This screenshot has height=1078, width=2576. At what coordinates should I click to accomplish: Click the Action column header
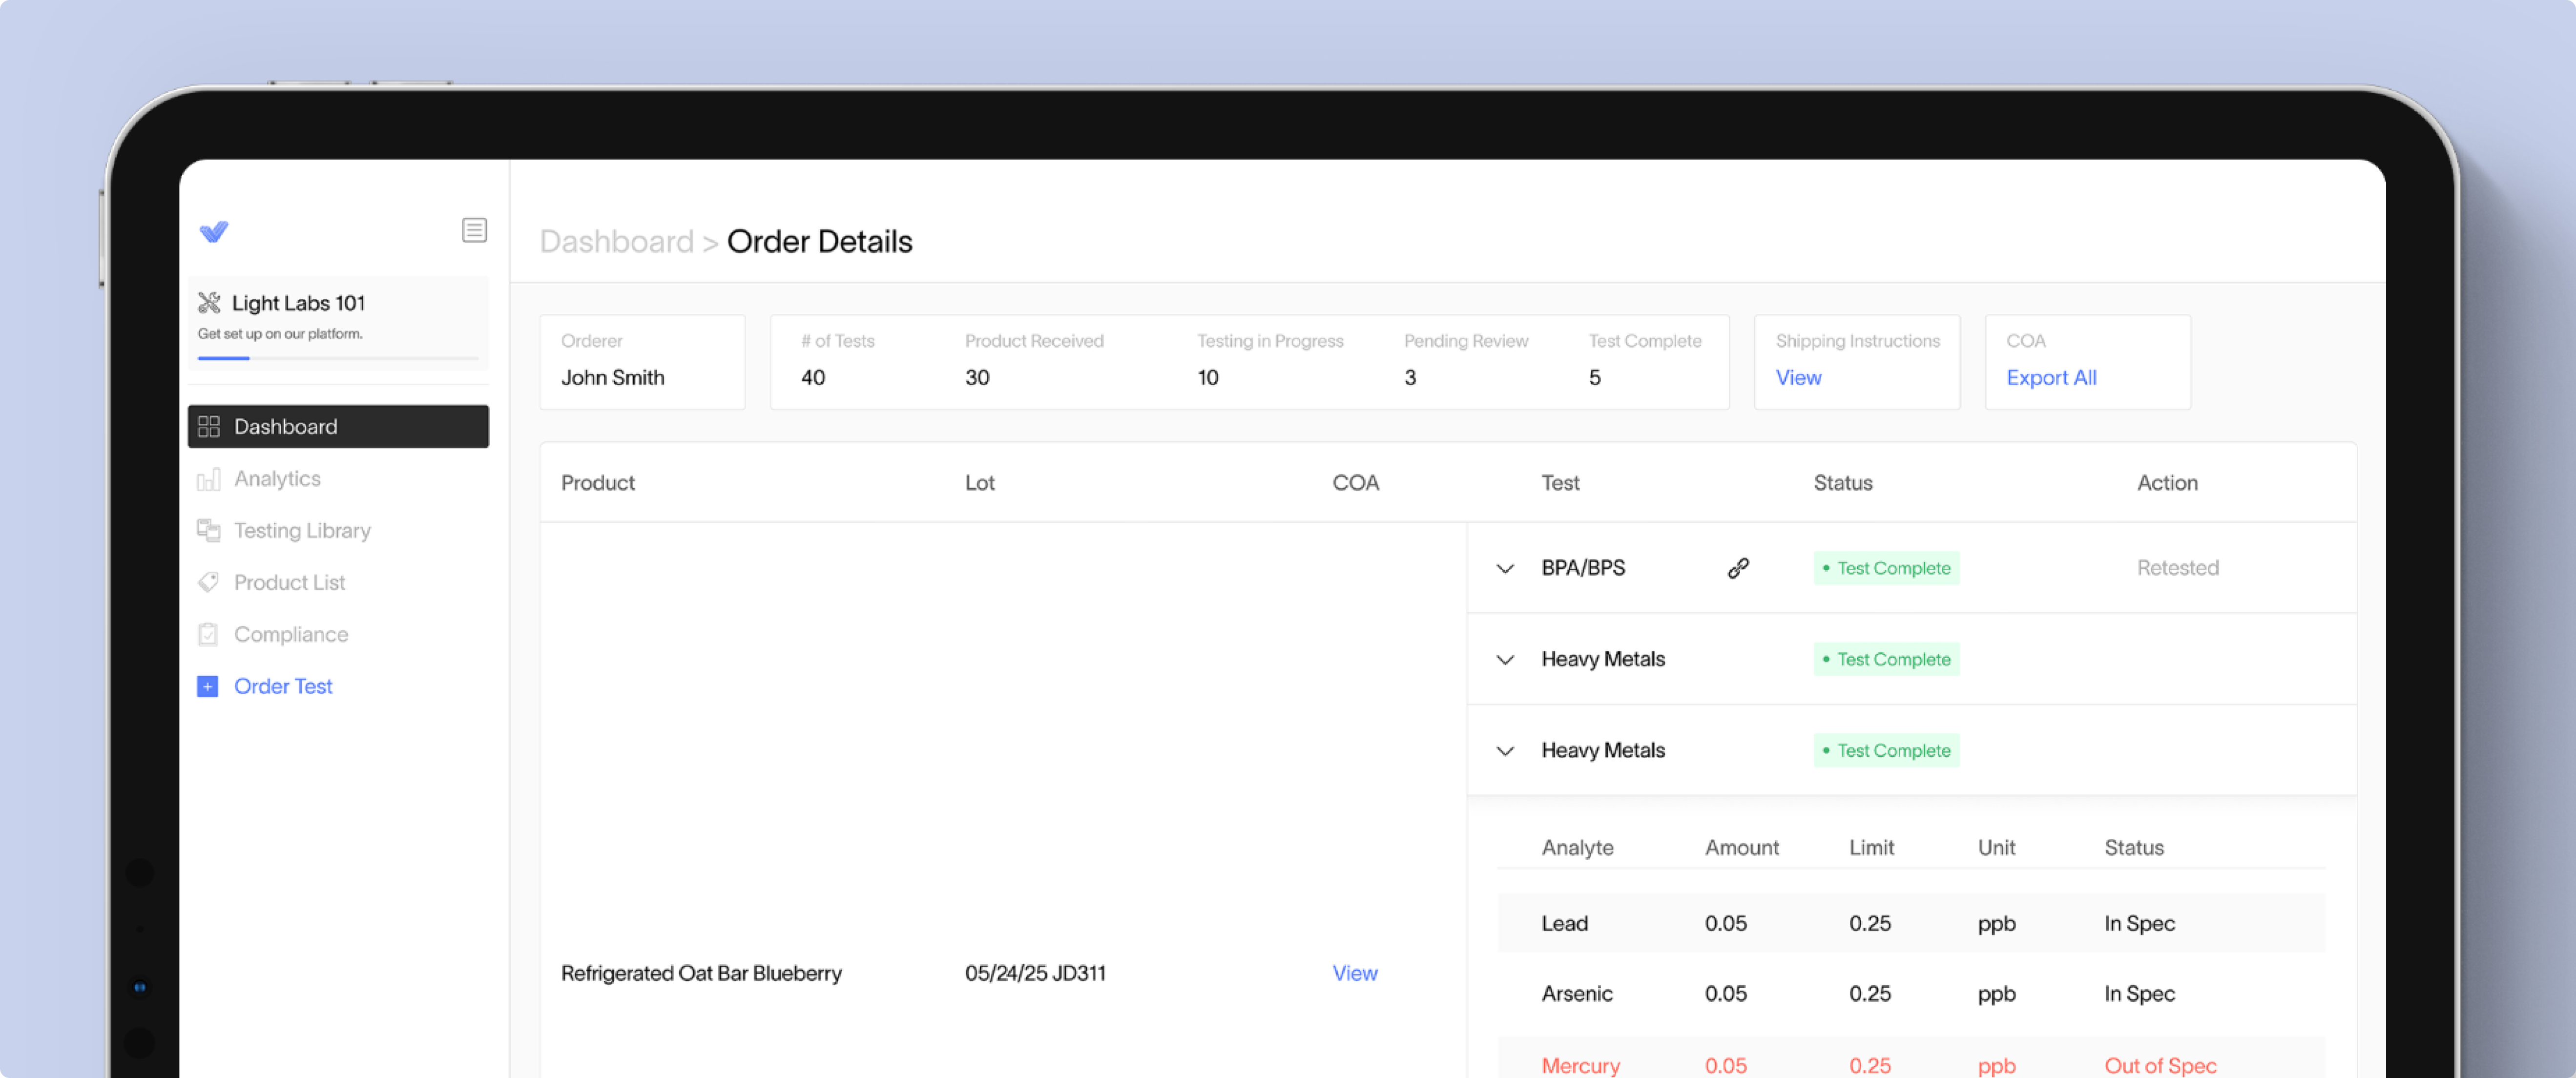[2167, 483]
